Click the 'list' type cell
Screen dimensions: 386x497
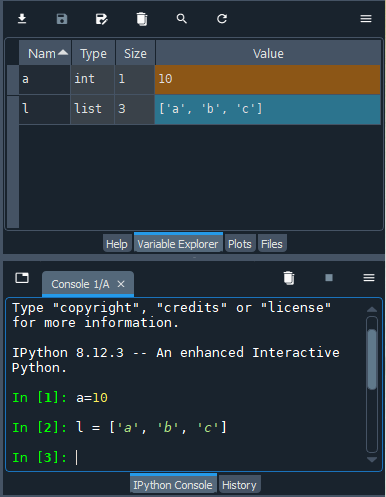92,109
